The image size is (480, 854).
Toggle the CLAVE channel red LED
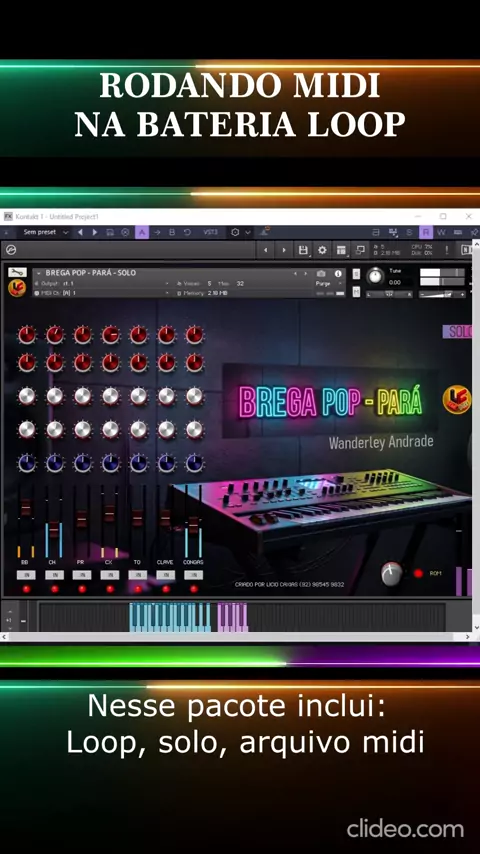[x=166, y=589]
